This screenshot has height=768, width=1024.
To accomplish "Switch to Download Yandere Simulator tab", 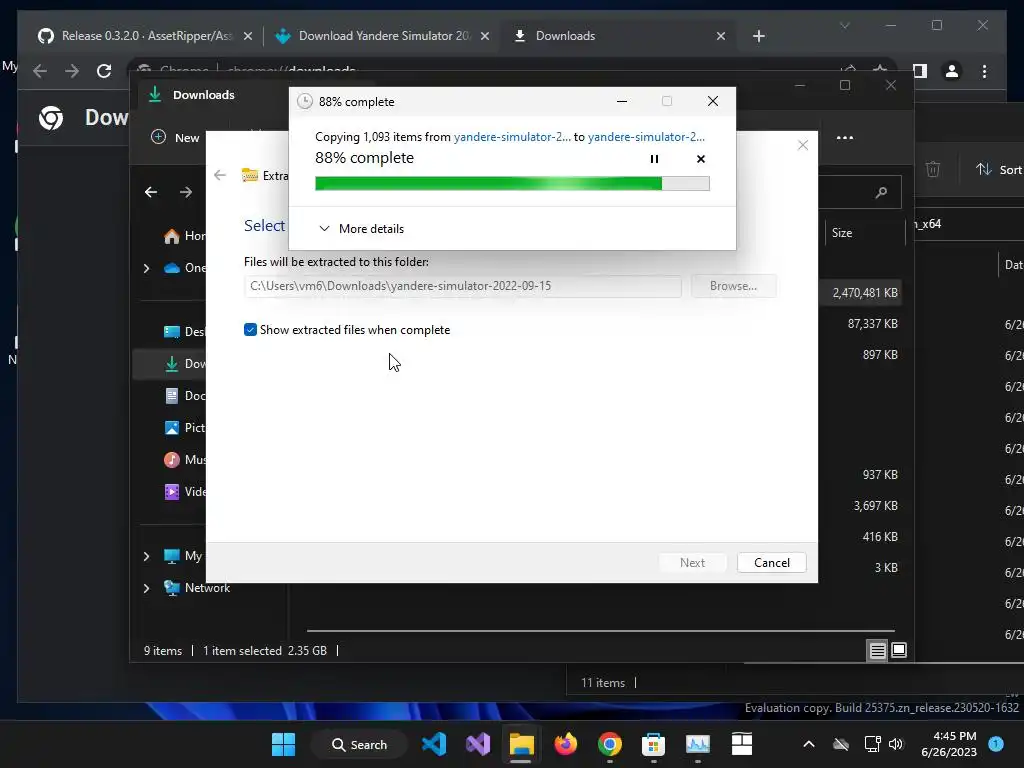I will 373,36.
